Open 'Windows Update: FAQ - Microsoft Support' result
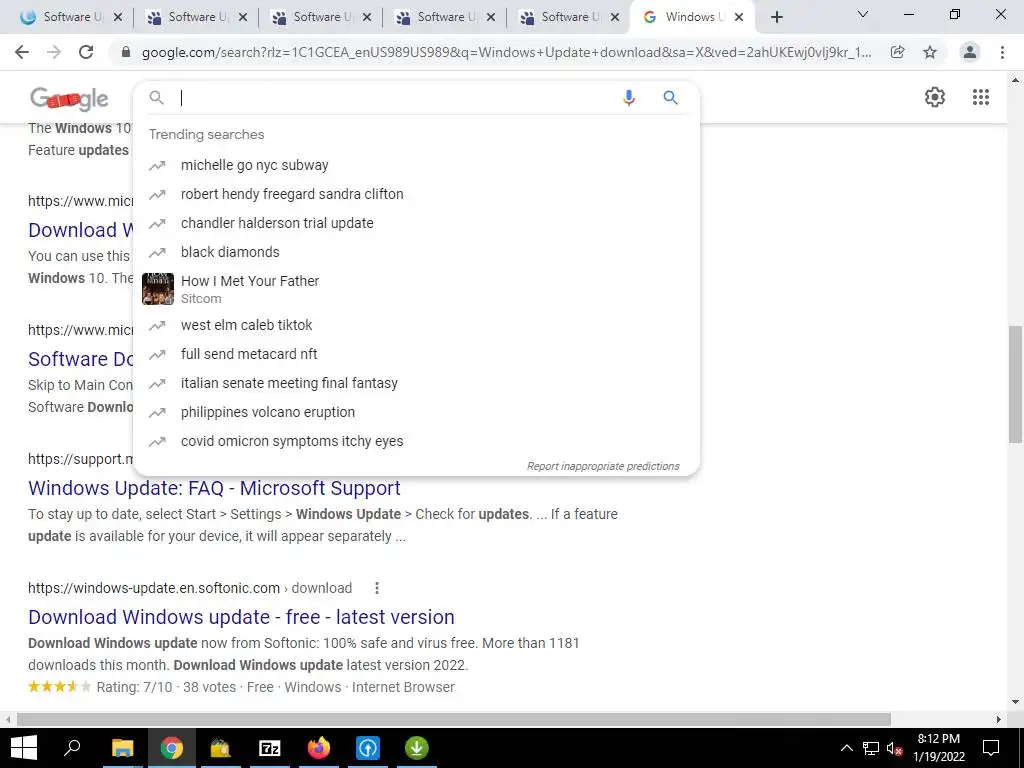 point(214,488)
